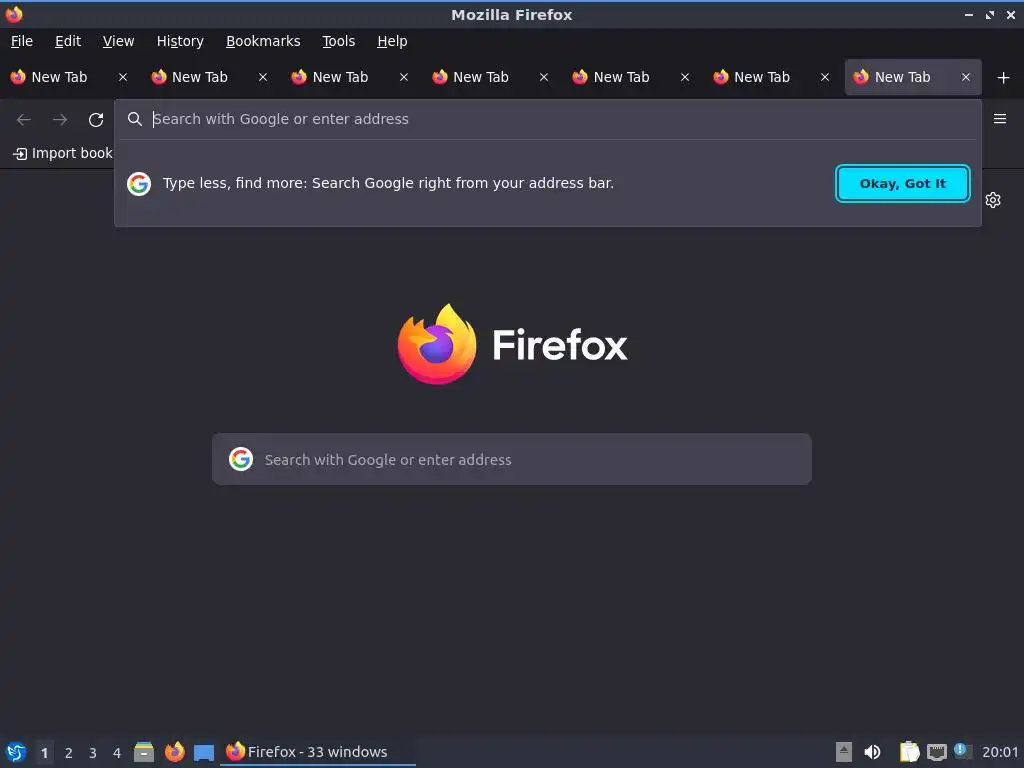Show desktop using blue taskbar icon
Image resolution: width=1024 pixels, height=768 pixels.
coord(204,753)
